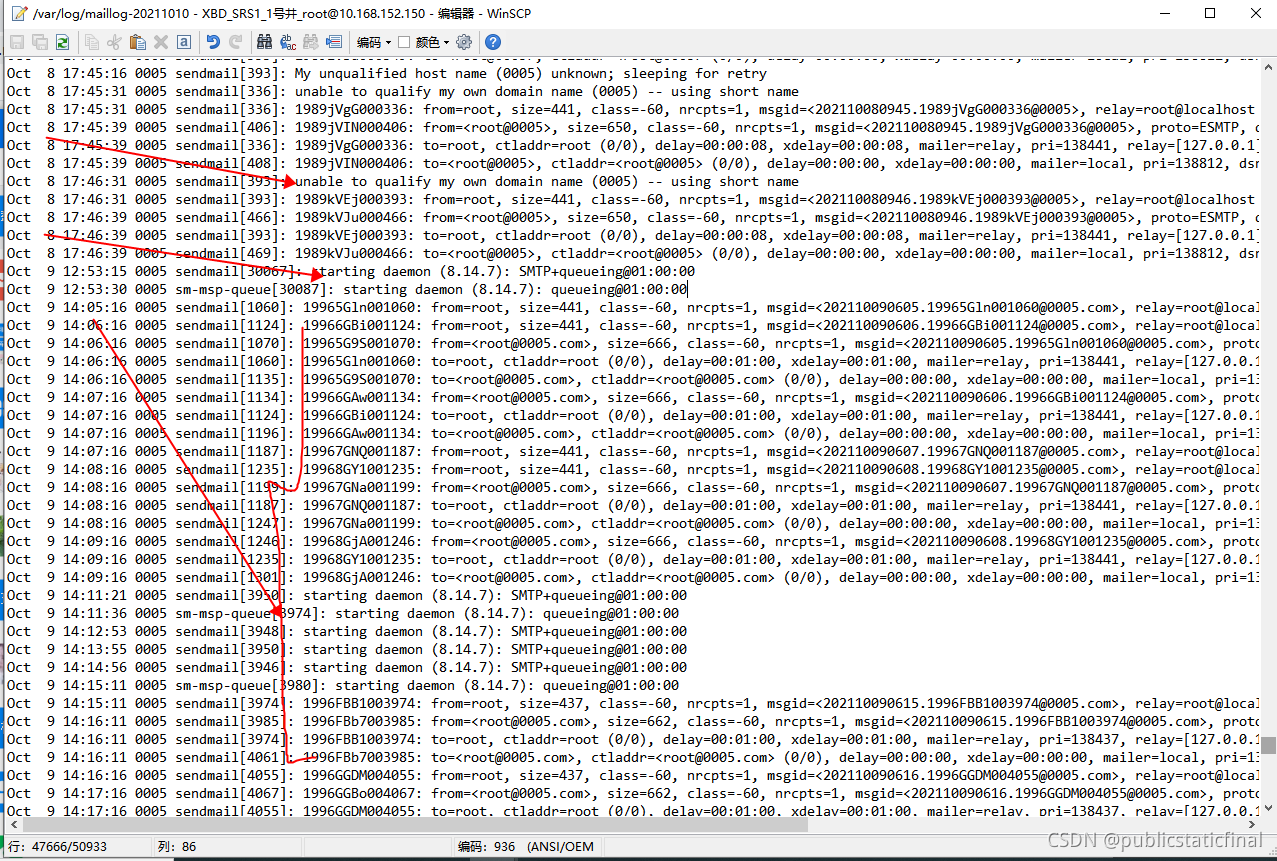Image resolution: width=1277 pixels, height=861 pixels.
Task: Click the sendmail[1247] log line
Action: coord(632,523)
